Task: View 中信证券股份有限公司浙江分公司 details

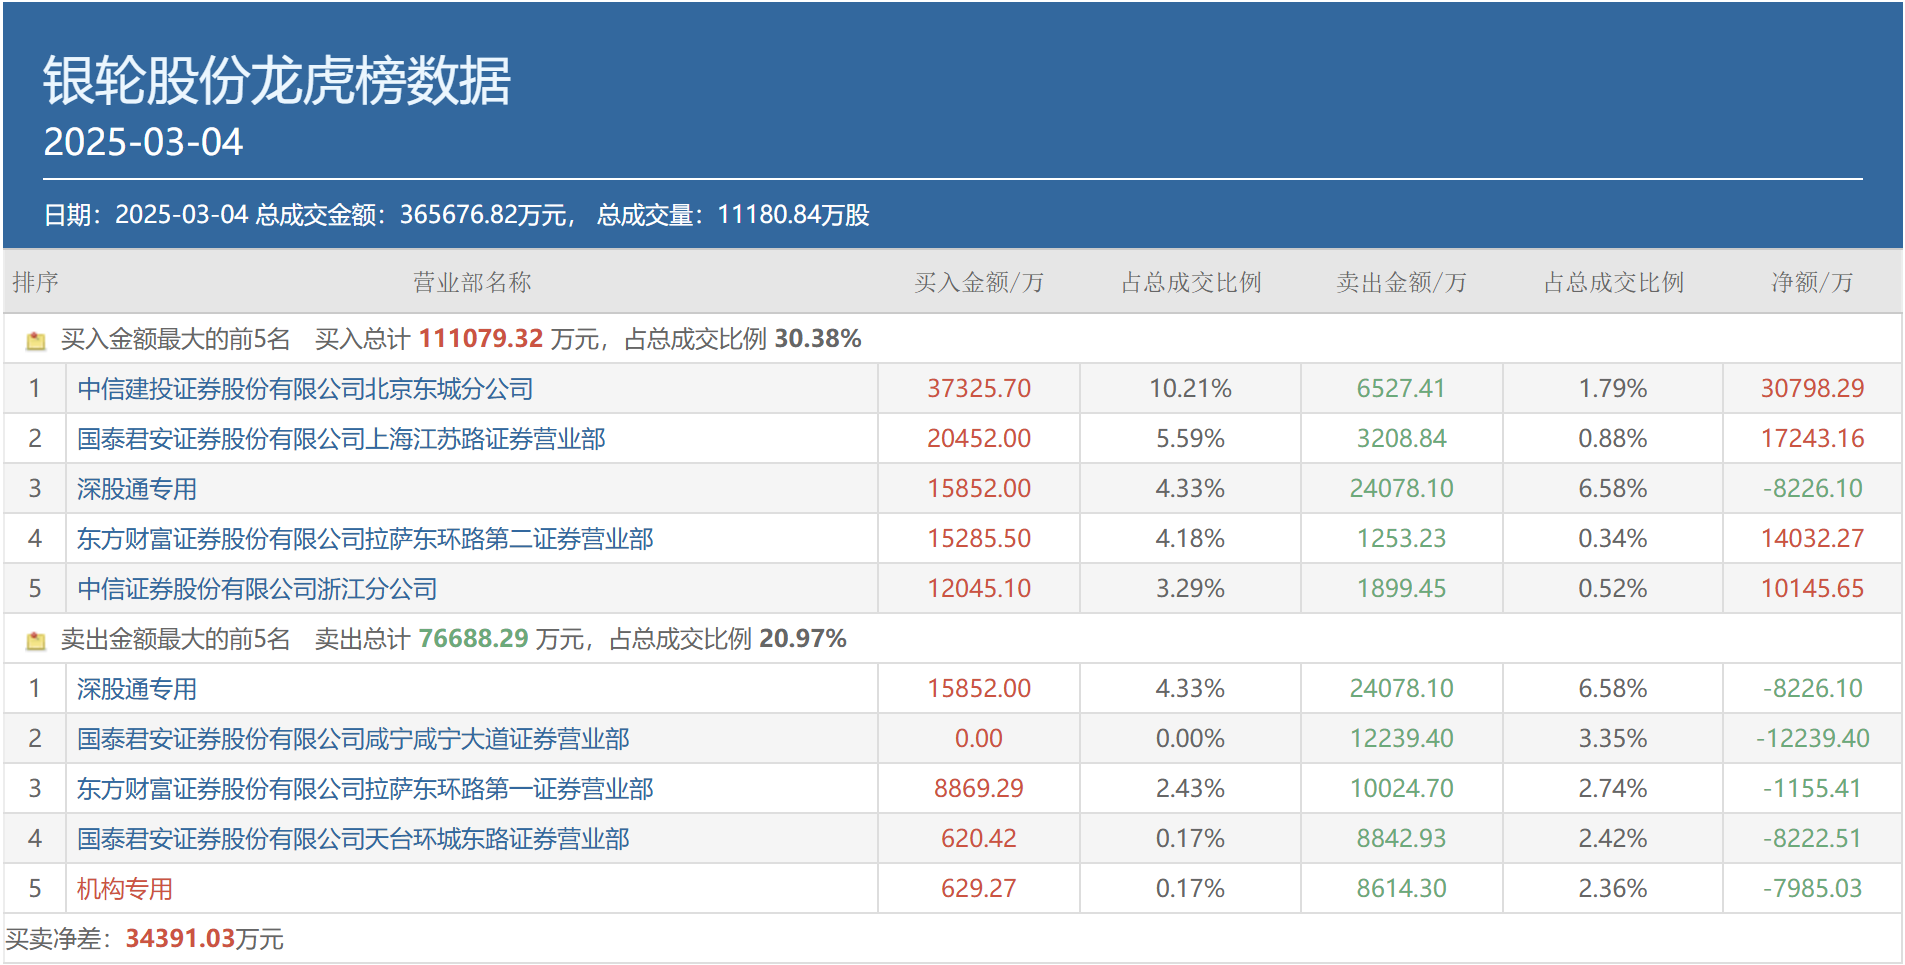Action: (x=255, y=588)
